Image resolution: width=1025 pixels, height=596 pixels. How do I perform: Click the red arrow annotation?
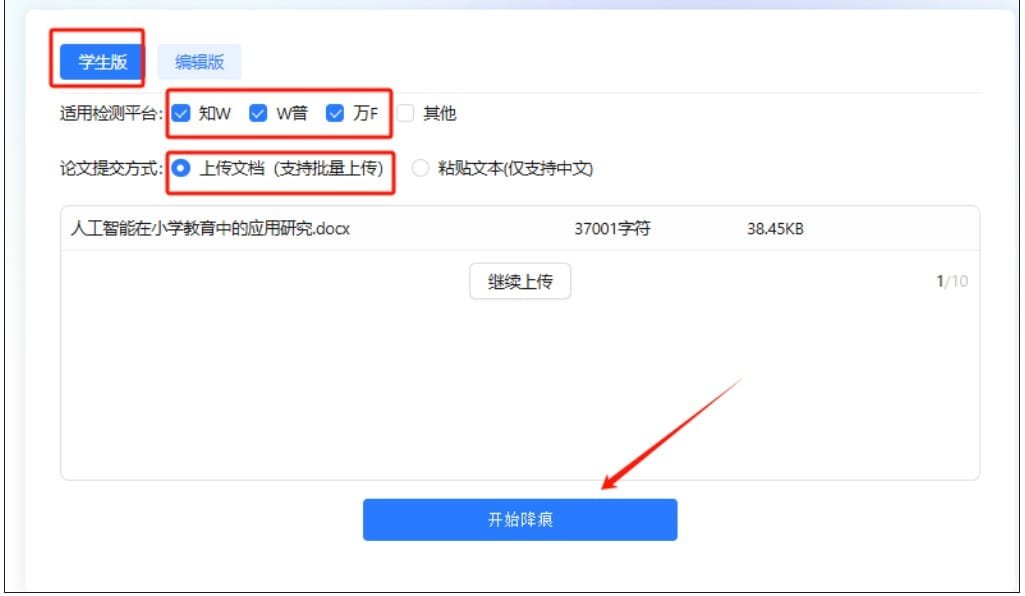(x=672, y=433)
